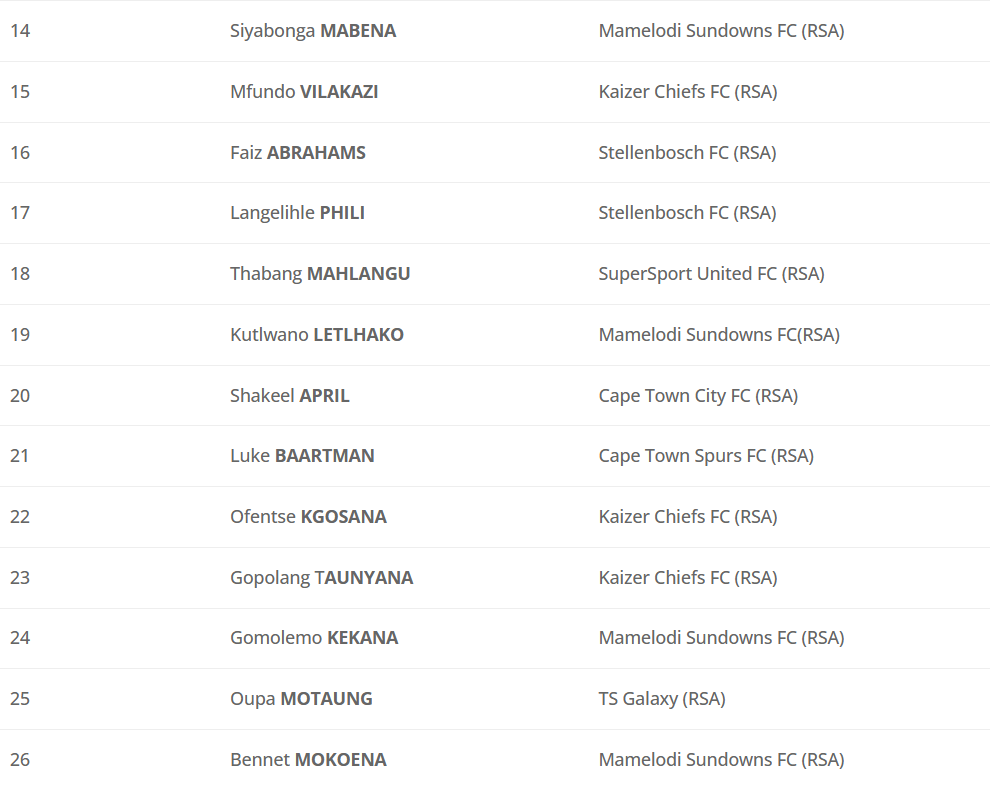Click the SuperSport United FC (RSA) club cell
Viewport: 990px width, 787px height.
tap(711, 274)
